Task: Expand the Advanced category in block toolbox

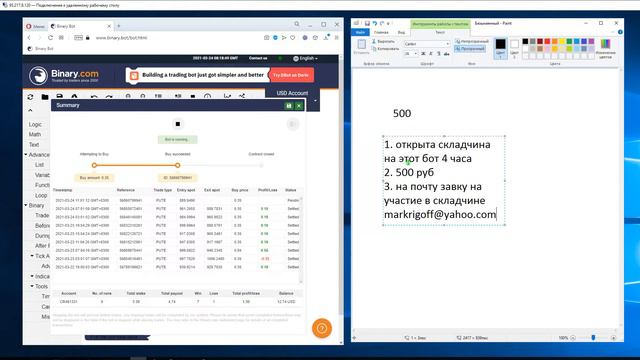Action: coord(37,155)
